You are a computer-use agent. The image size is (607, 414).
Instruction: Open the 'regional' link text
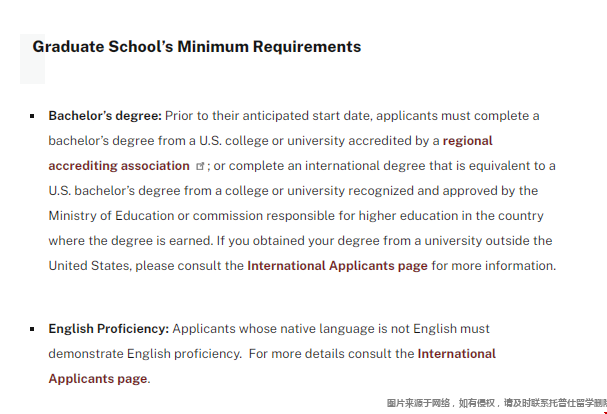(x=468, y=141)
